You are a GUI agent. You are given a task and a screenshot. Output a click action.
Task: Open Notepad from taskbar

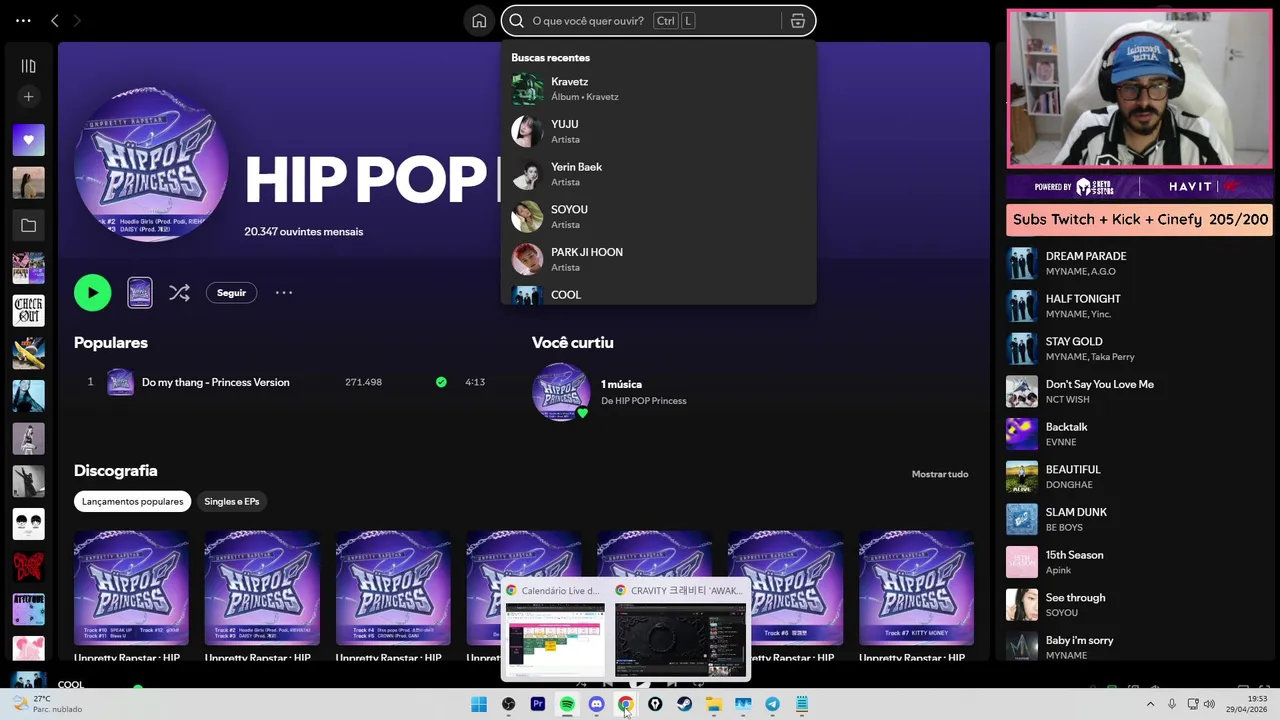[802, 704]
